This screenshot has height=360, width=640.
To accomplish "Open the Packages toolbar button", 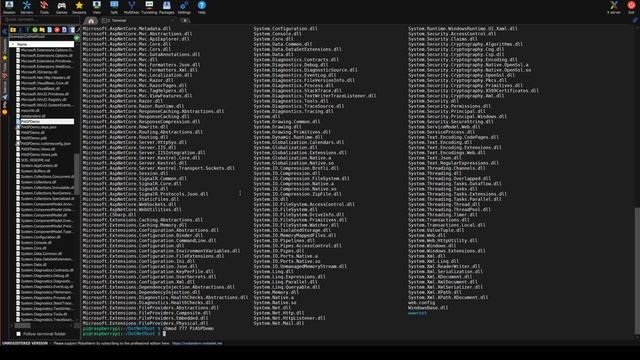I will 167,7.
